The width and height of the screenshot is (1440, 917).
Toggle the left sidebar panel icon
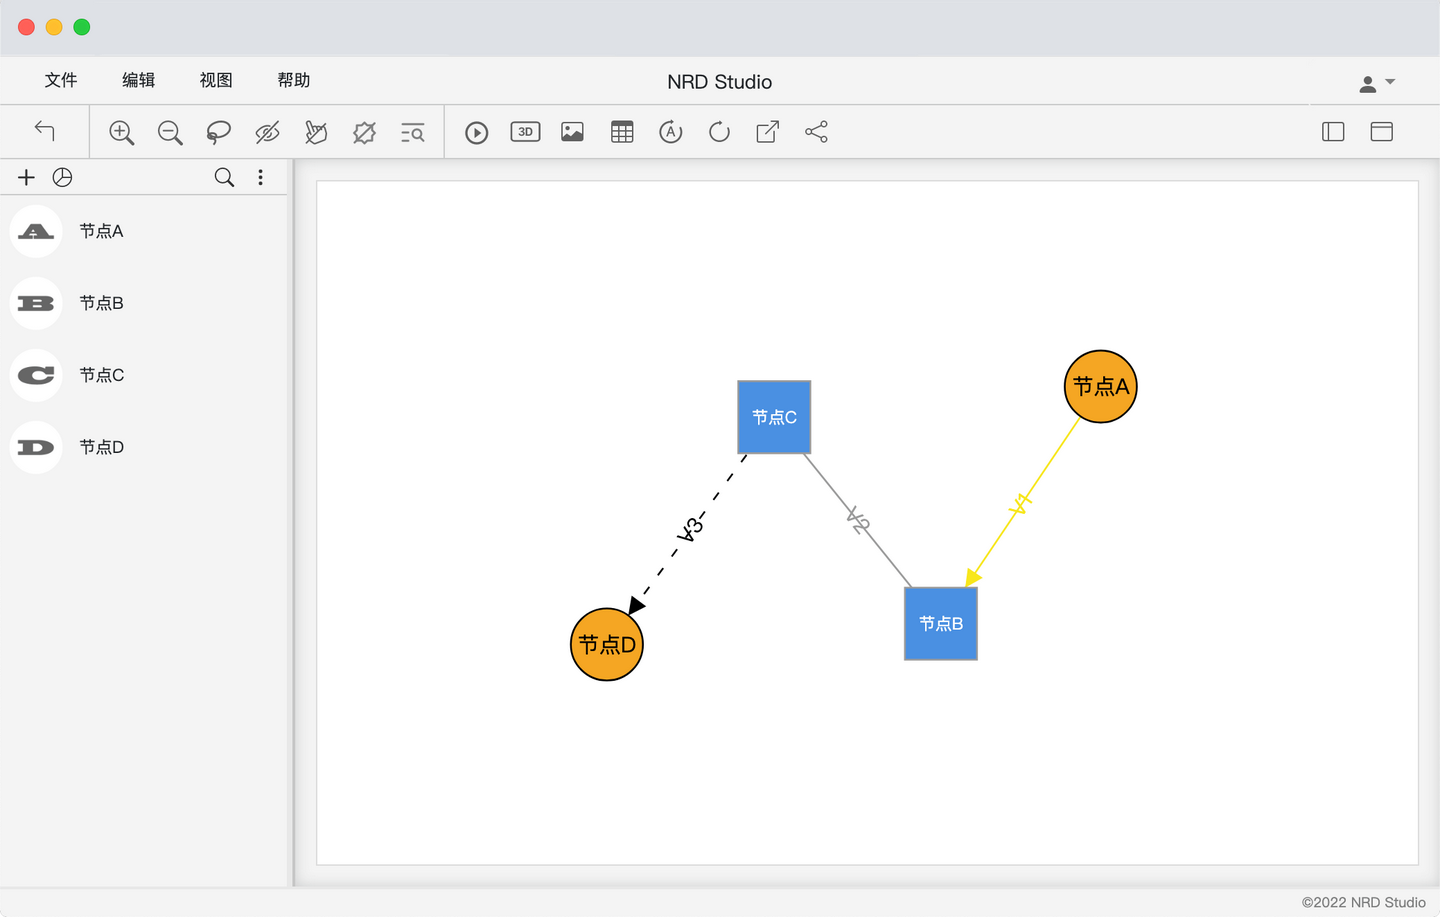(x=1333, y=131)
